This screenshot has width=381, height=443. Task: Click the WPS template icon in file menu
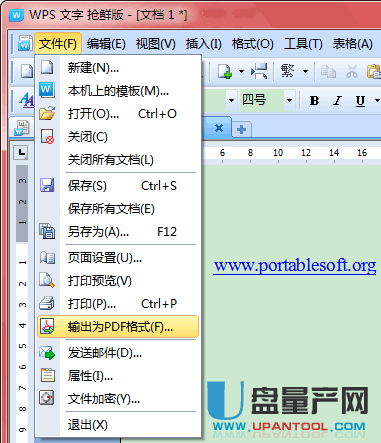tap(47, 90)
